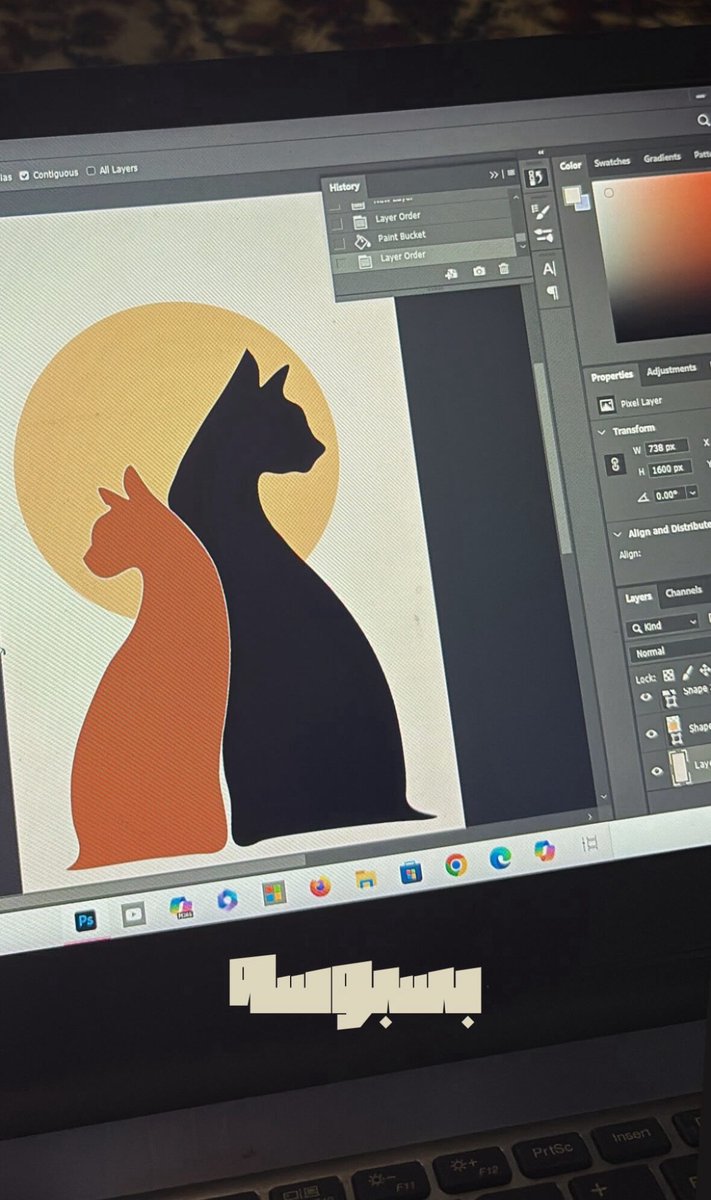Switch to the Color tab
Image resolution: width=711 pixels, height=1200 pixels.
click(571, 165)
